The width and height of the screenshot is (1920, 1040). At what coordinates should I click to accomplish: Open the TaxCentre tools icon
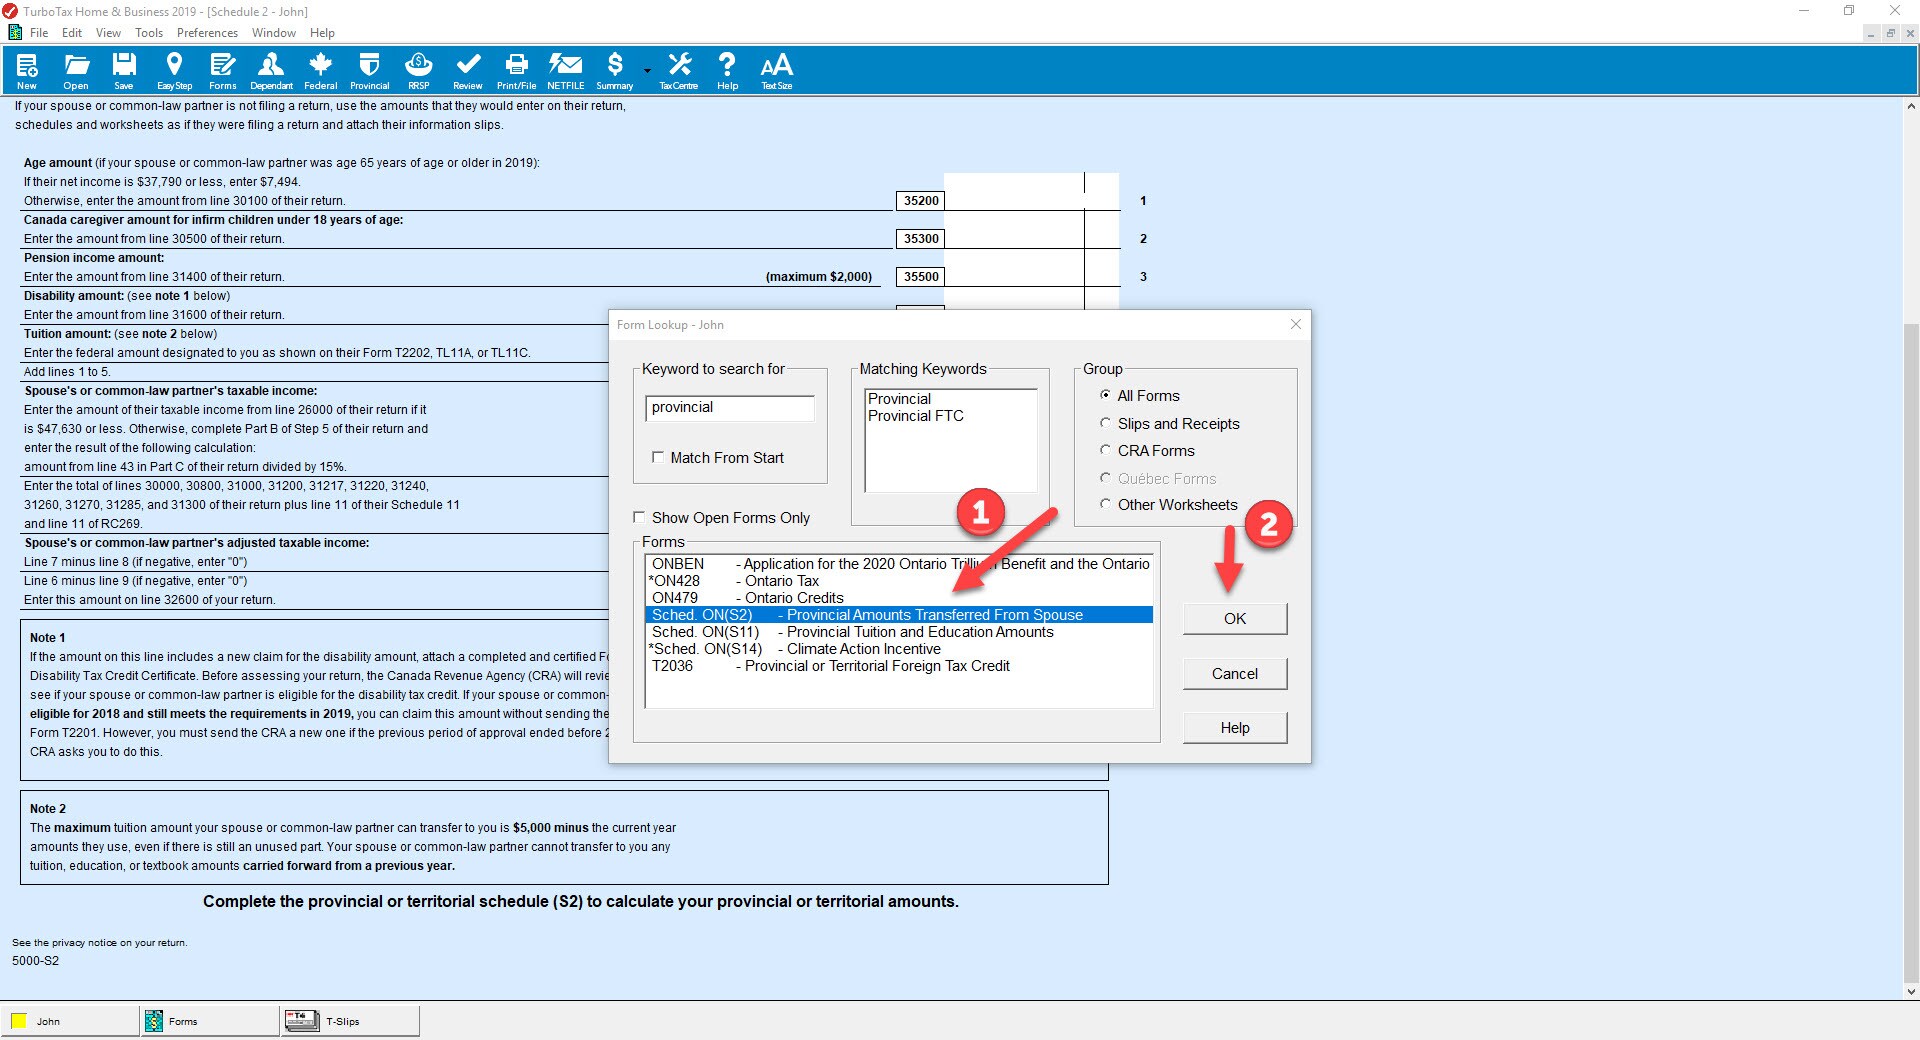pos(679,71)
